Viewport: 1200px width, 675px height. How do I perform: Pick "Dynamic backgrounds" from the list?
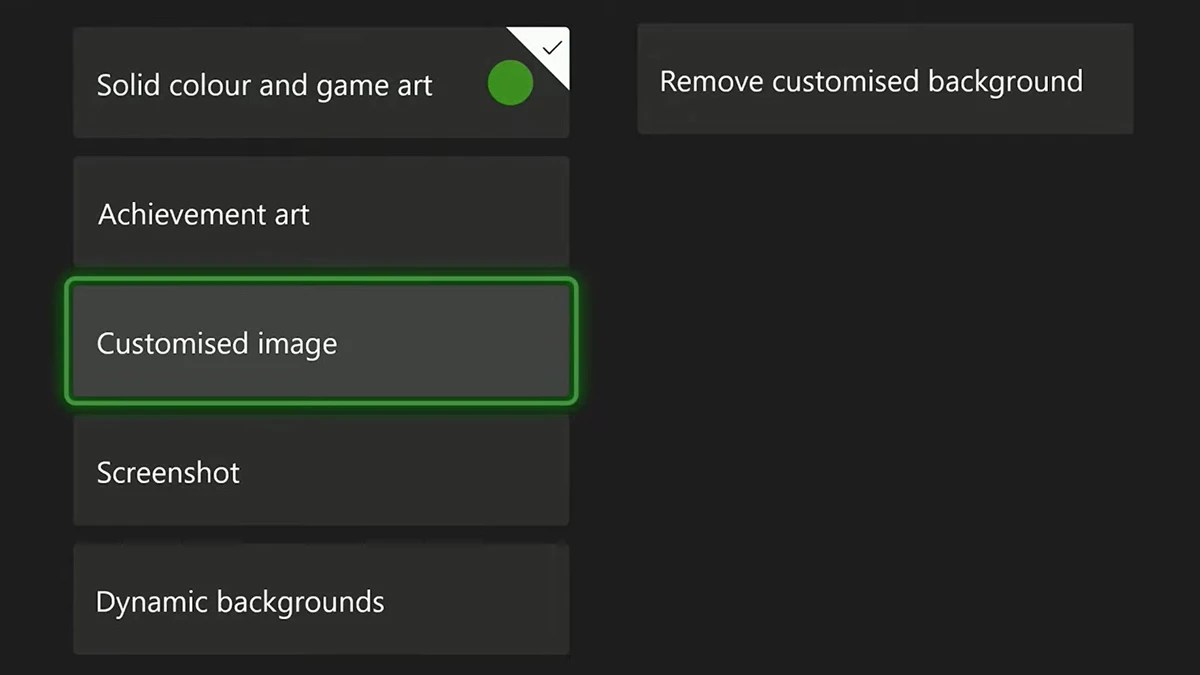point(320,600)
